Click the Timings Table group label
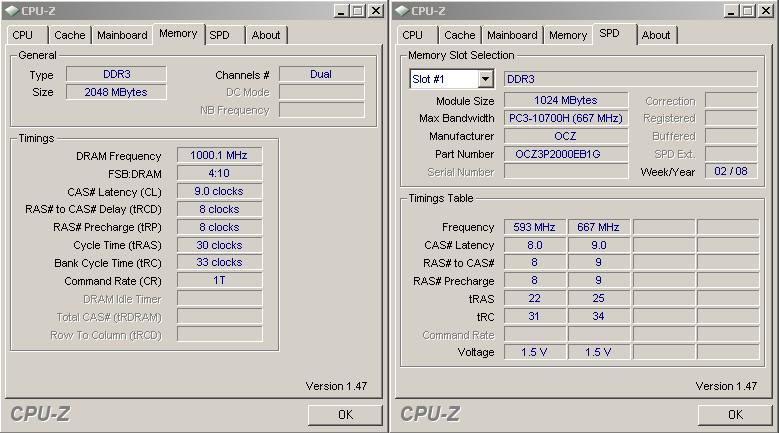The height and width of the screenshot is (433, 779). (441, 198)
